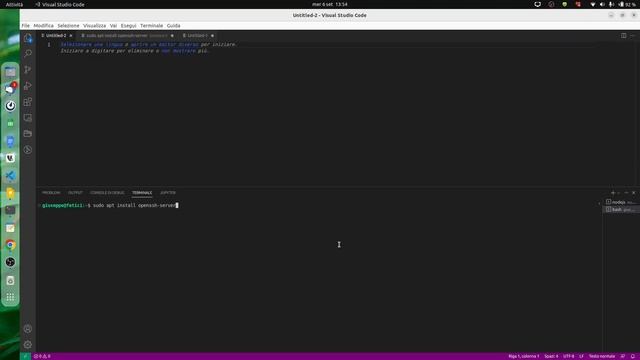Open the Search view in activity bar
This screenshot has width=640, height=360.
[28, 53]
